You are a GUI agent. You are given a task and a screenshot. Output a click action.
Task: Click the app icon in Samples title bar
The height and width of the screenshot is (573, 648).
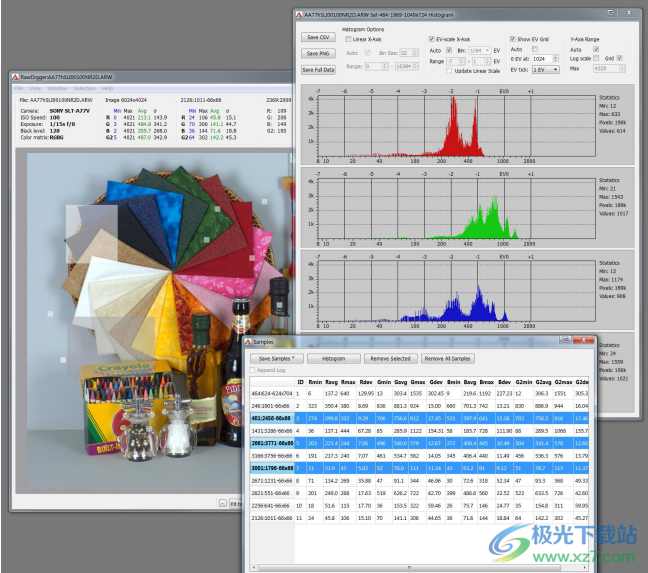[248, 342]
